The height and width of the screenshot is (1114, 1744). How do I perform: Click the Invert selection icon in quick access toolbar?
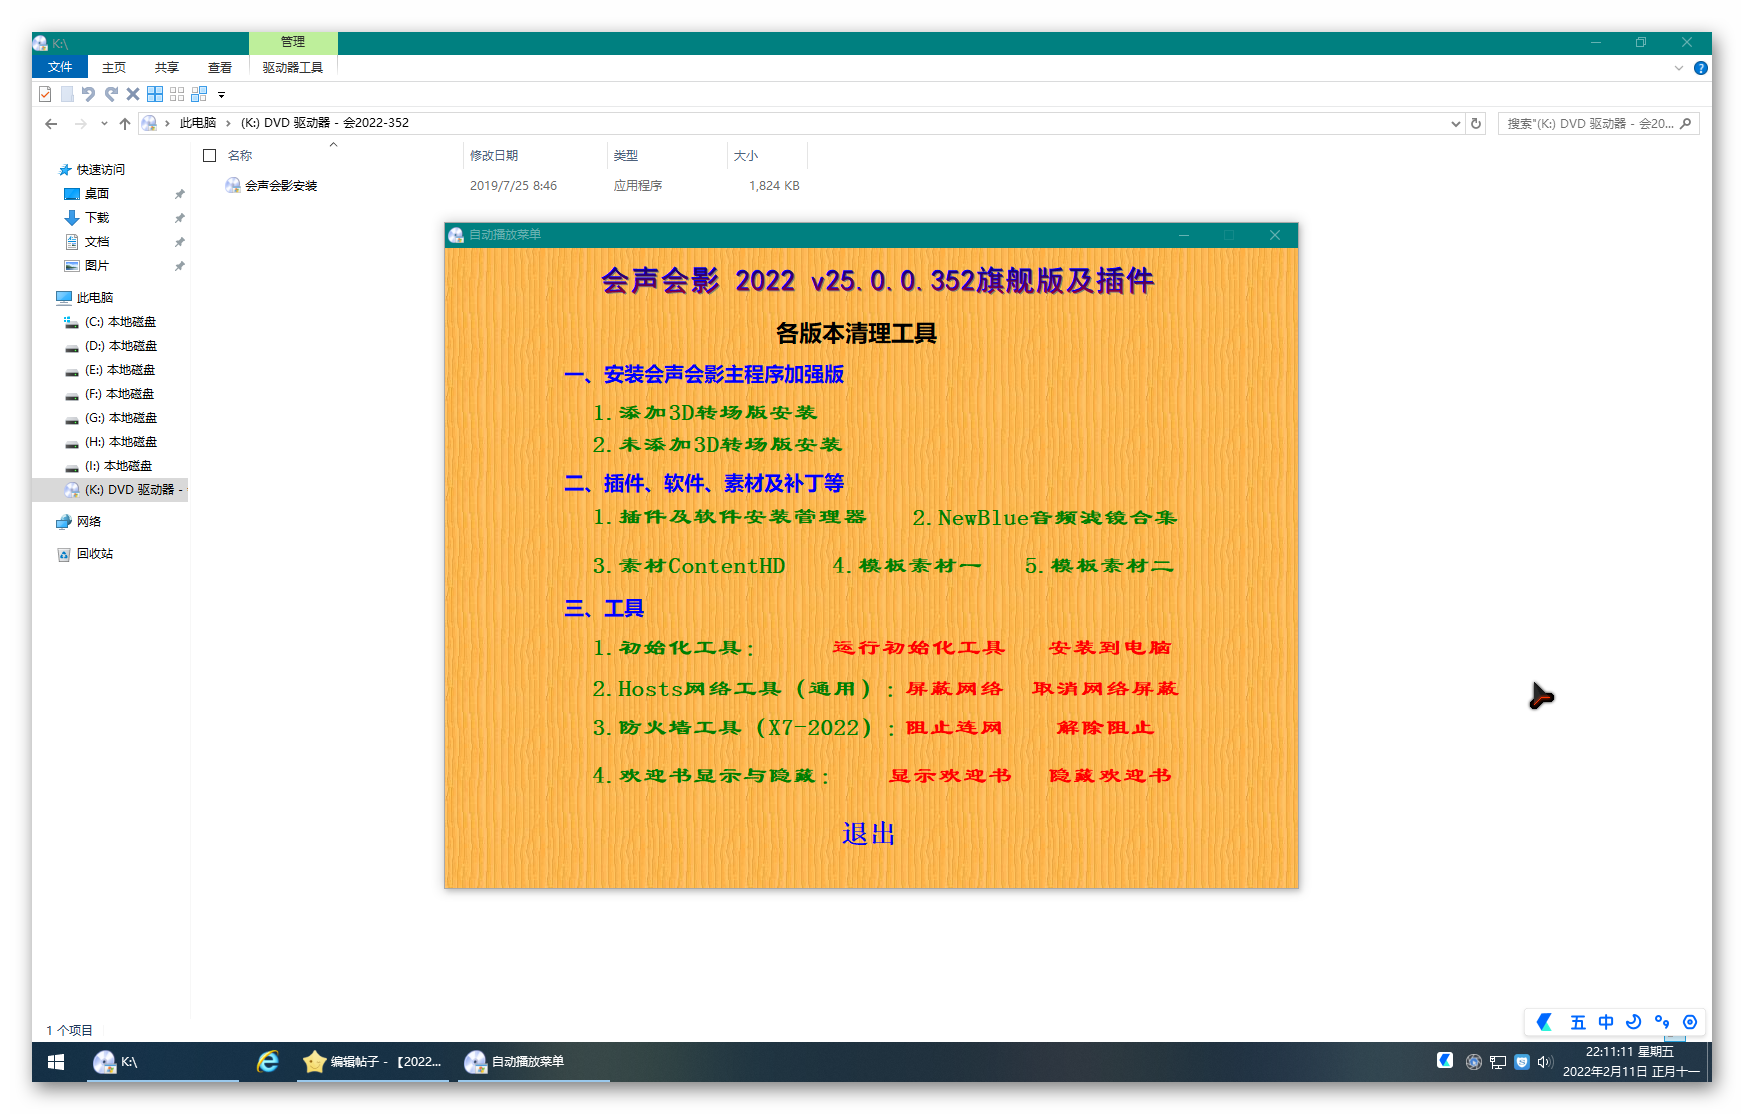click(x=199, y=94)
